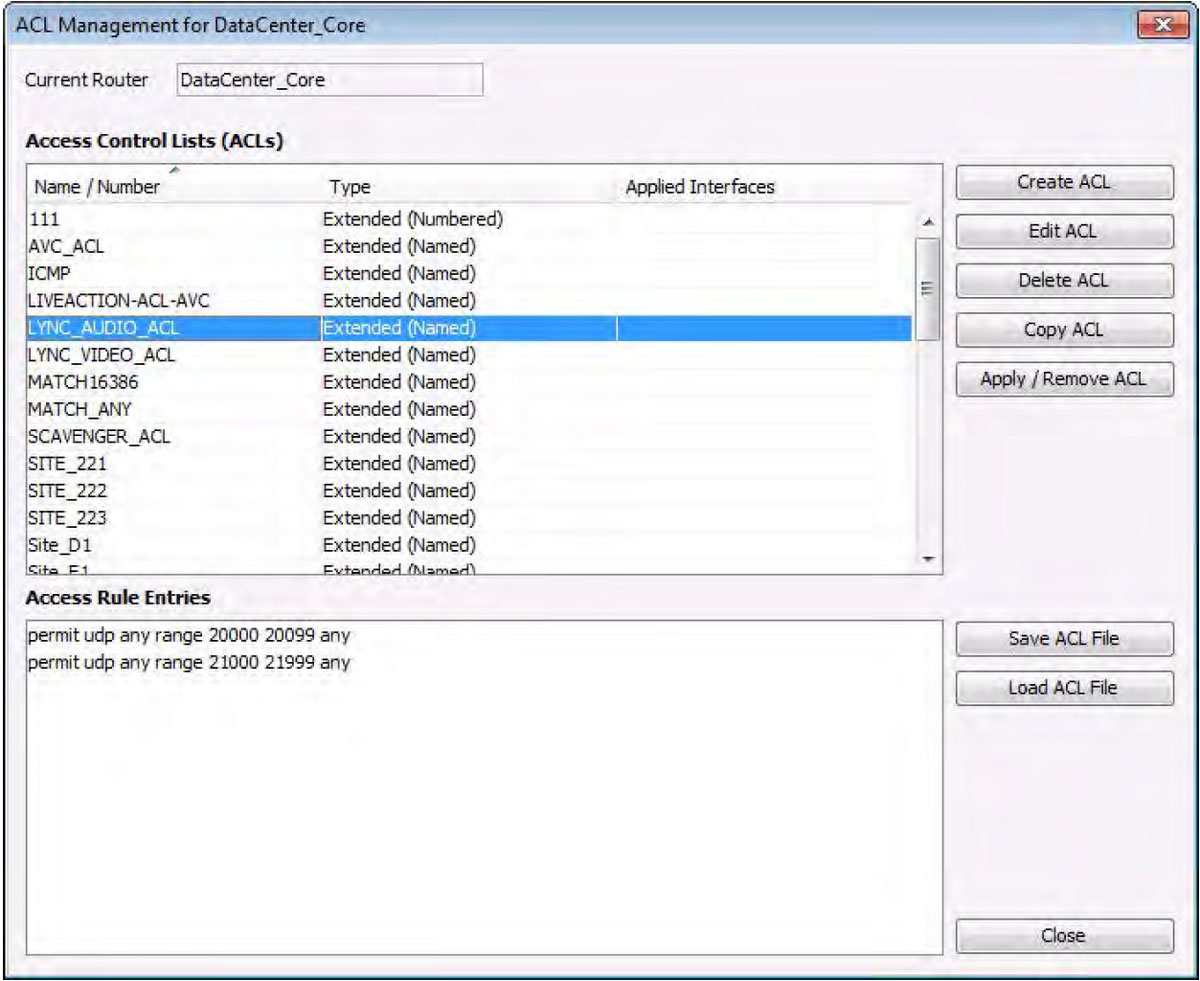1200x981 pixels.
Task: Select ACL 111 in the list
Action: (46, 219)
